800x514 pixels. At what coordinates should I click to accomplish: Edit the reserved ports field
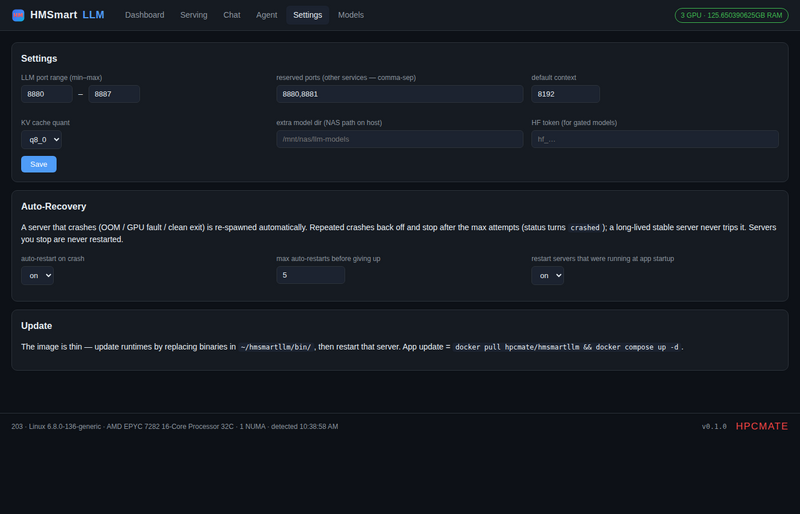click(x=399, y=94)
